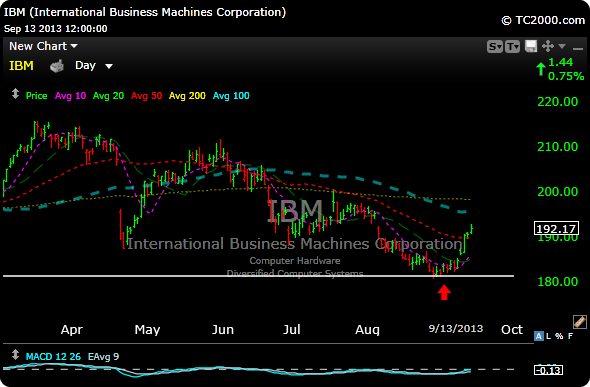
Task: Click the hand pointer icon next to IBM
Action: (x=57, y=66)
